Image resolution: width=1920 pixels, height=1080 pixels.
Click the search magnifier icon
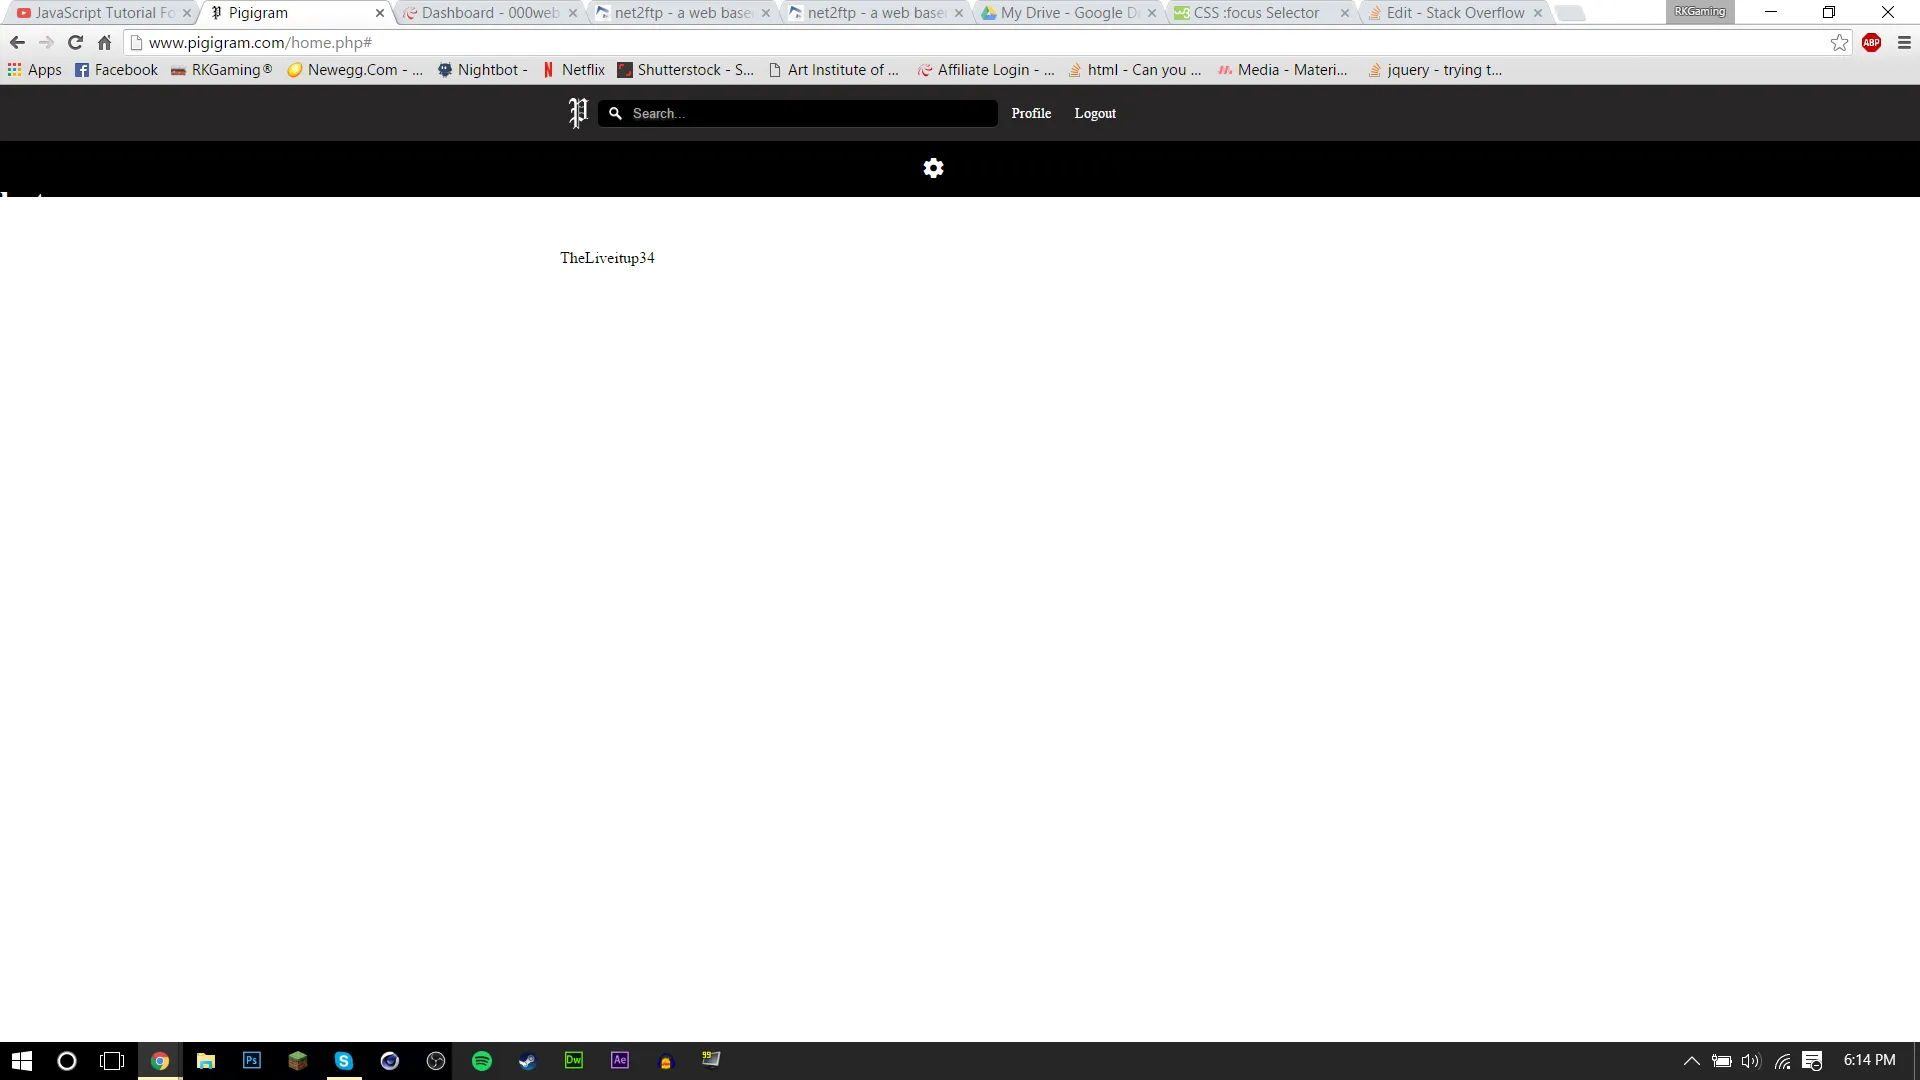point(616,112)
